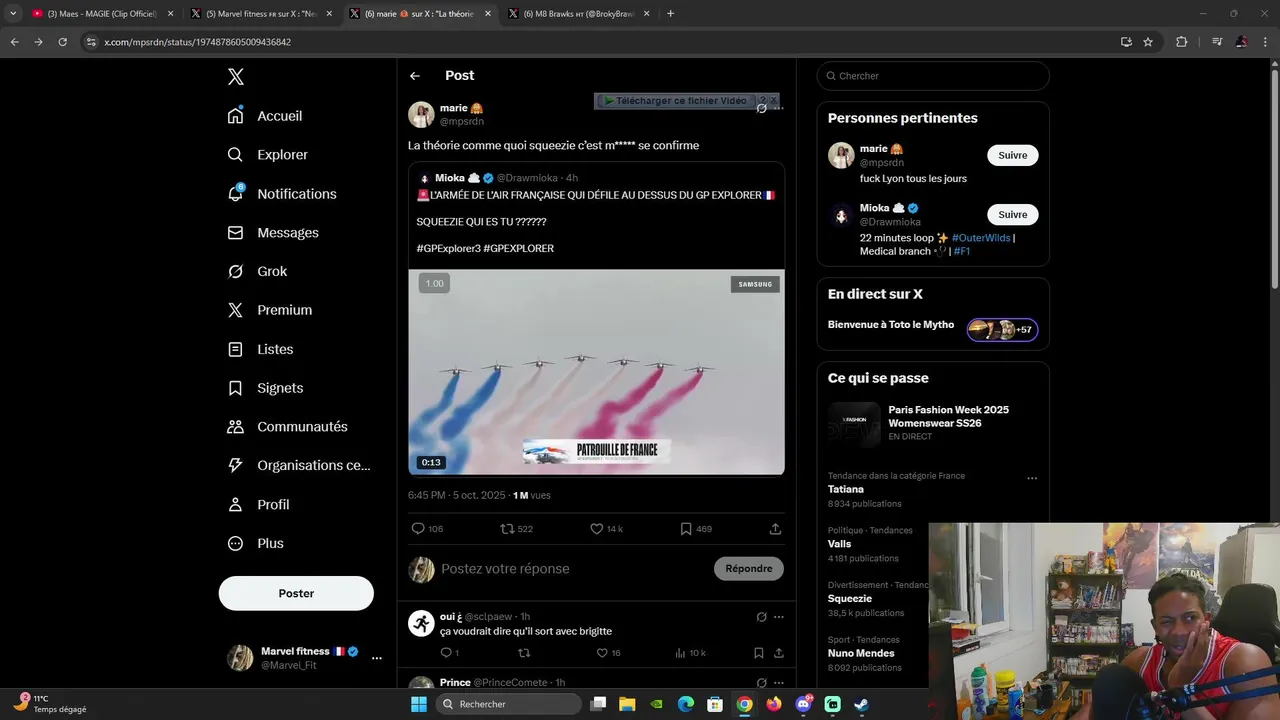
Task: Click the Chercher search box
Action: [x=933, y=76]
